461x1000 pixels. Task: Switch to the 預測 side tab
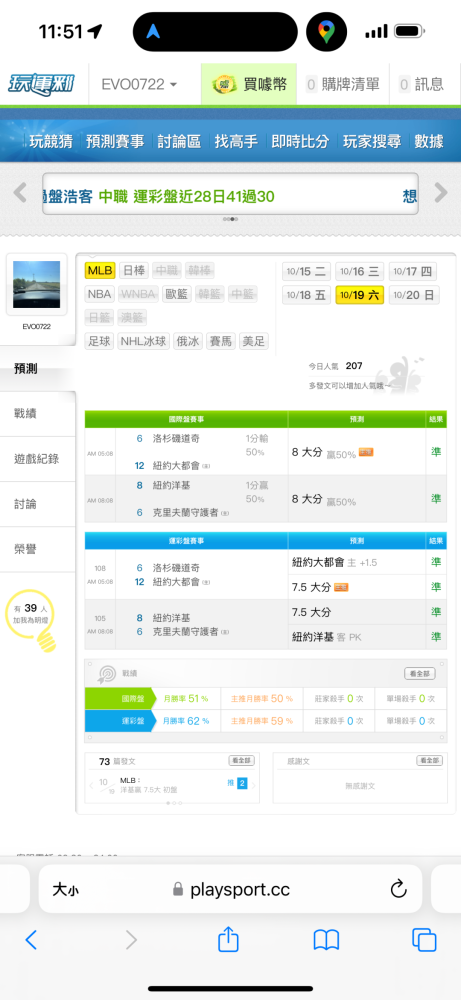[x=38, y=369]
